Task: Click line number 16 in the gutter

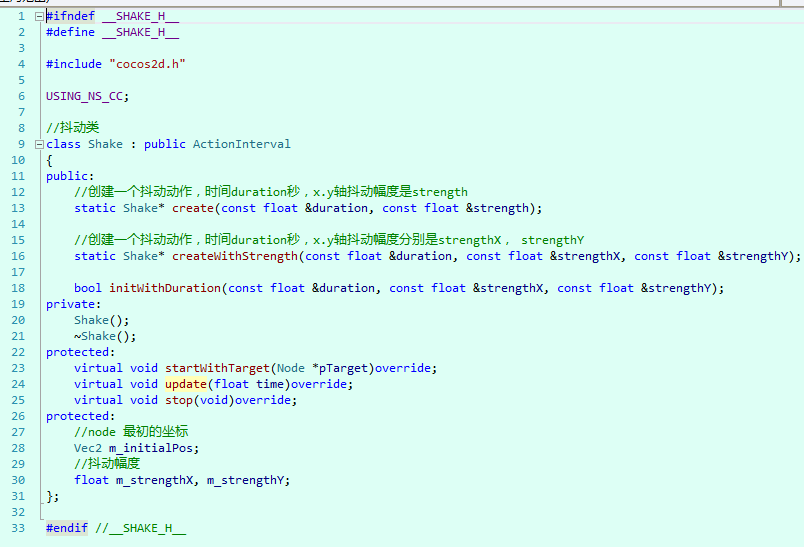Action: [x=18, y=256]
